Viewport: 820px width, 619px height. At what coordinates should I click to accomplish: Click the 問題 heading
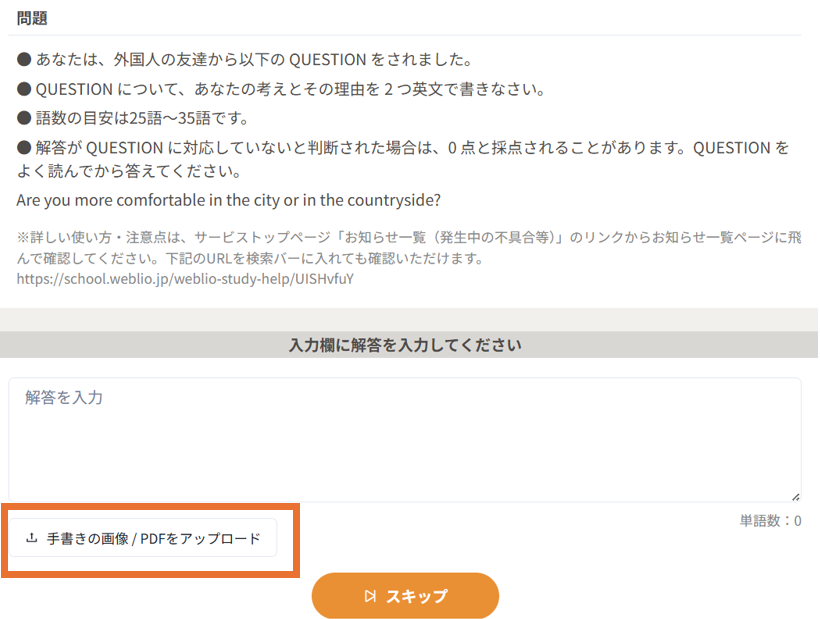pos(32,18)
